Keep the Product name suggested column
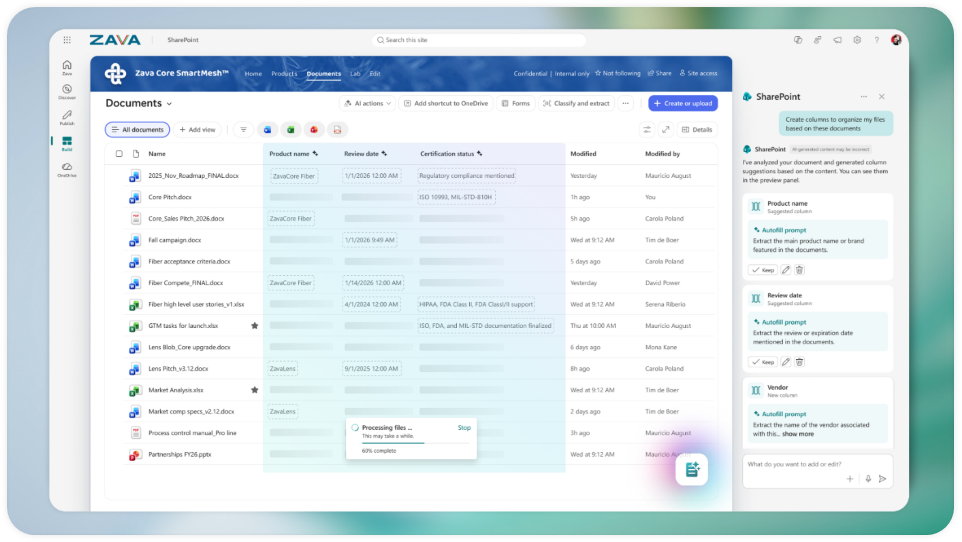The height and width of the screenshot is (542, 962). (x=763, y=270)
